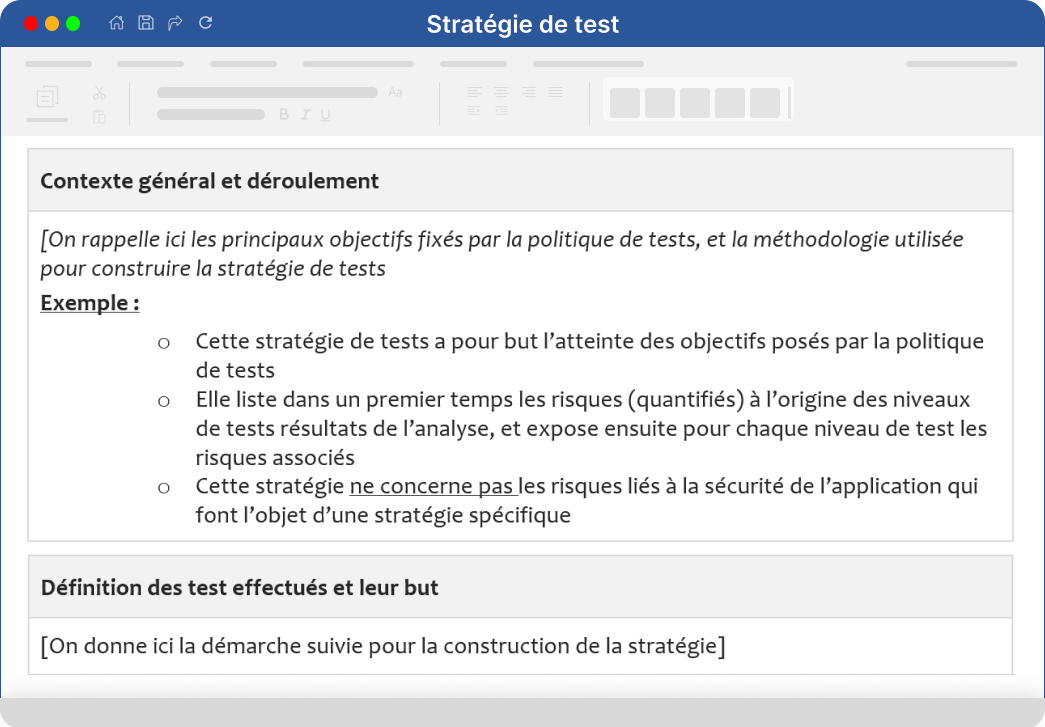Click the home icon in title bar
This screenshot has height=727, width=1045.
pyautogui.click(x=117, y=23)
